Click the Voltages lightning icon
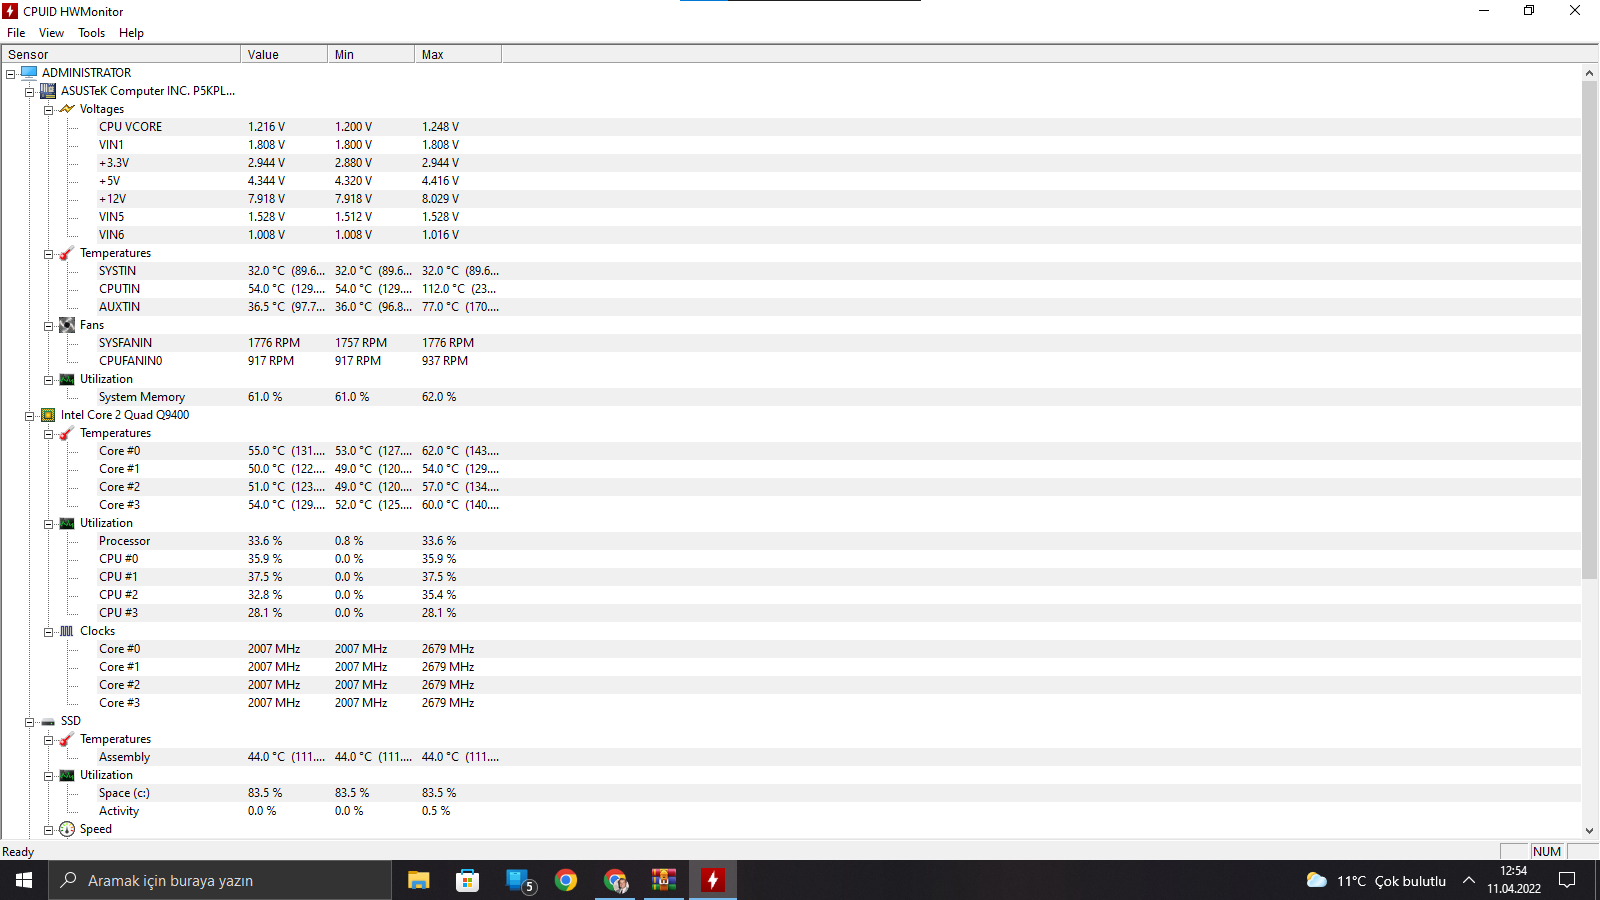1600x900 pixels. 67,108
